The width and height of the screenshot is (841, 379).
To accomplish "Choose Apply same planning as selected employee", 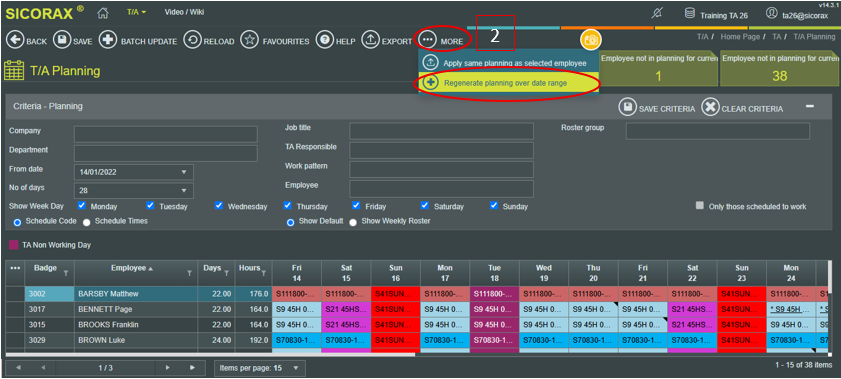I will point(508,63).
